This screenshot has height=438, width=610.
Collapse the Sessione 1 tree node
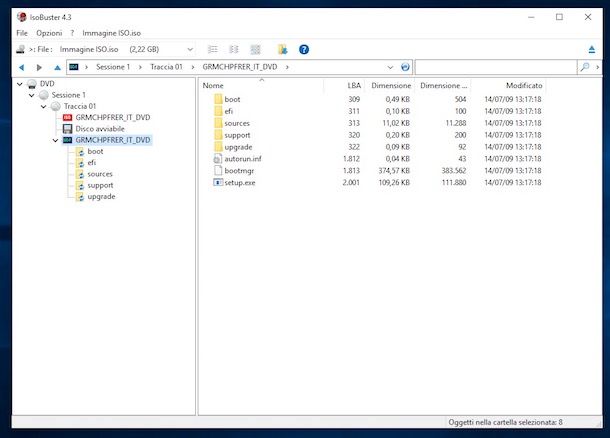32,95
